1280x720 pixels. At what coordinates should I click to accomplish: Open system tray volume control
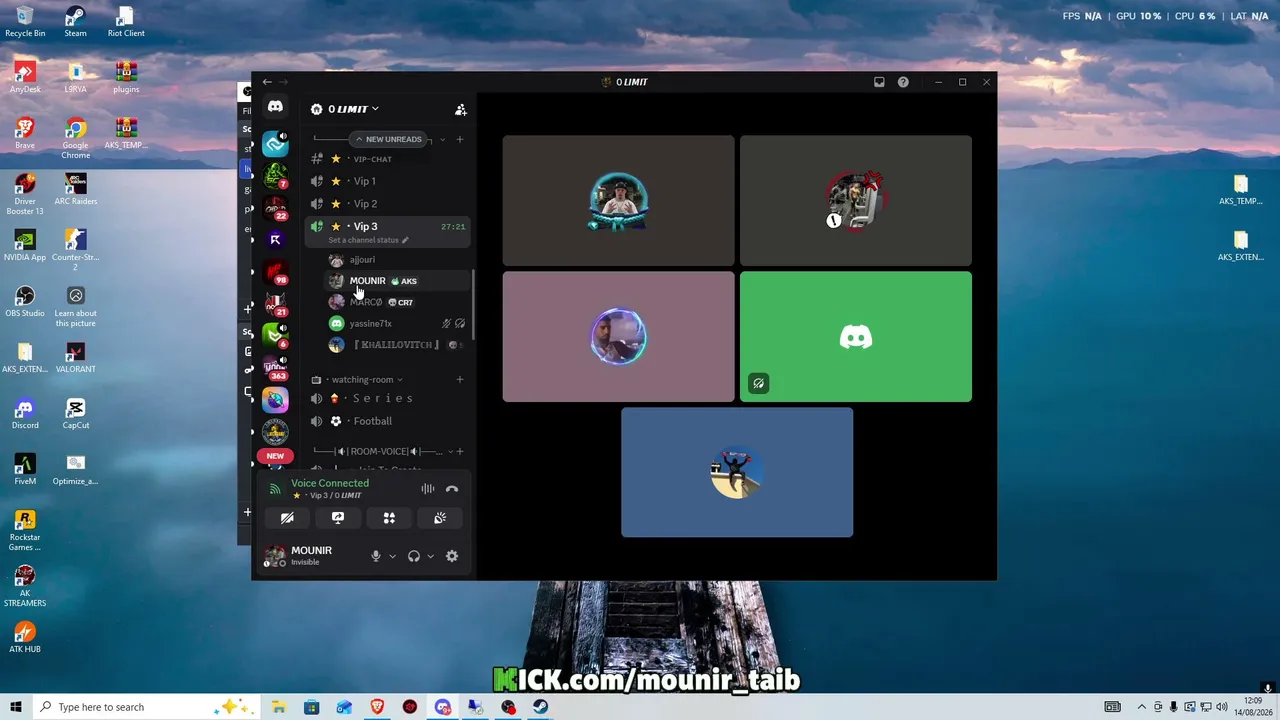(x=1222, y=707)
